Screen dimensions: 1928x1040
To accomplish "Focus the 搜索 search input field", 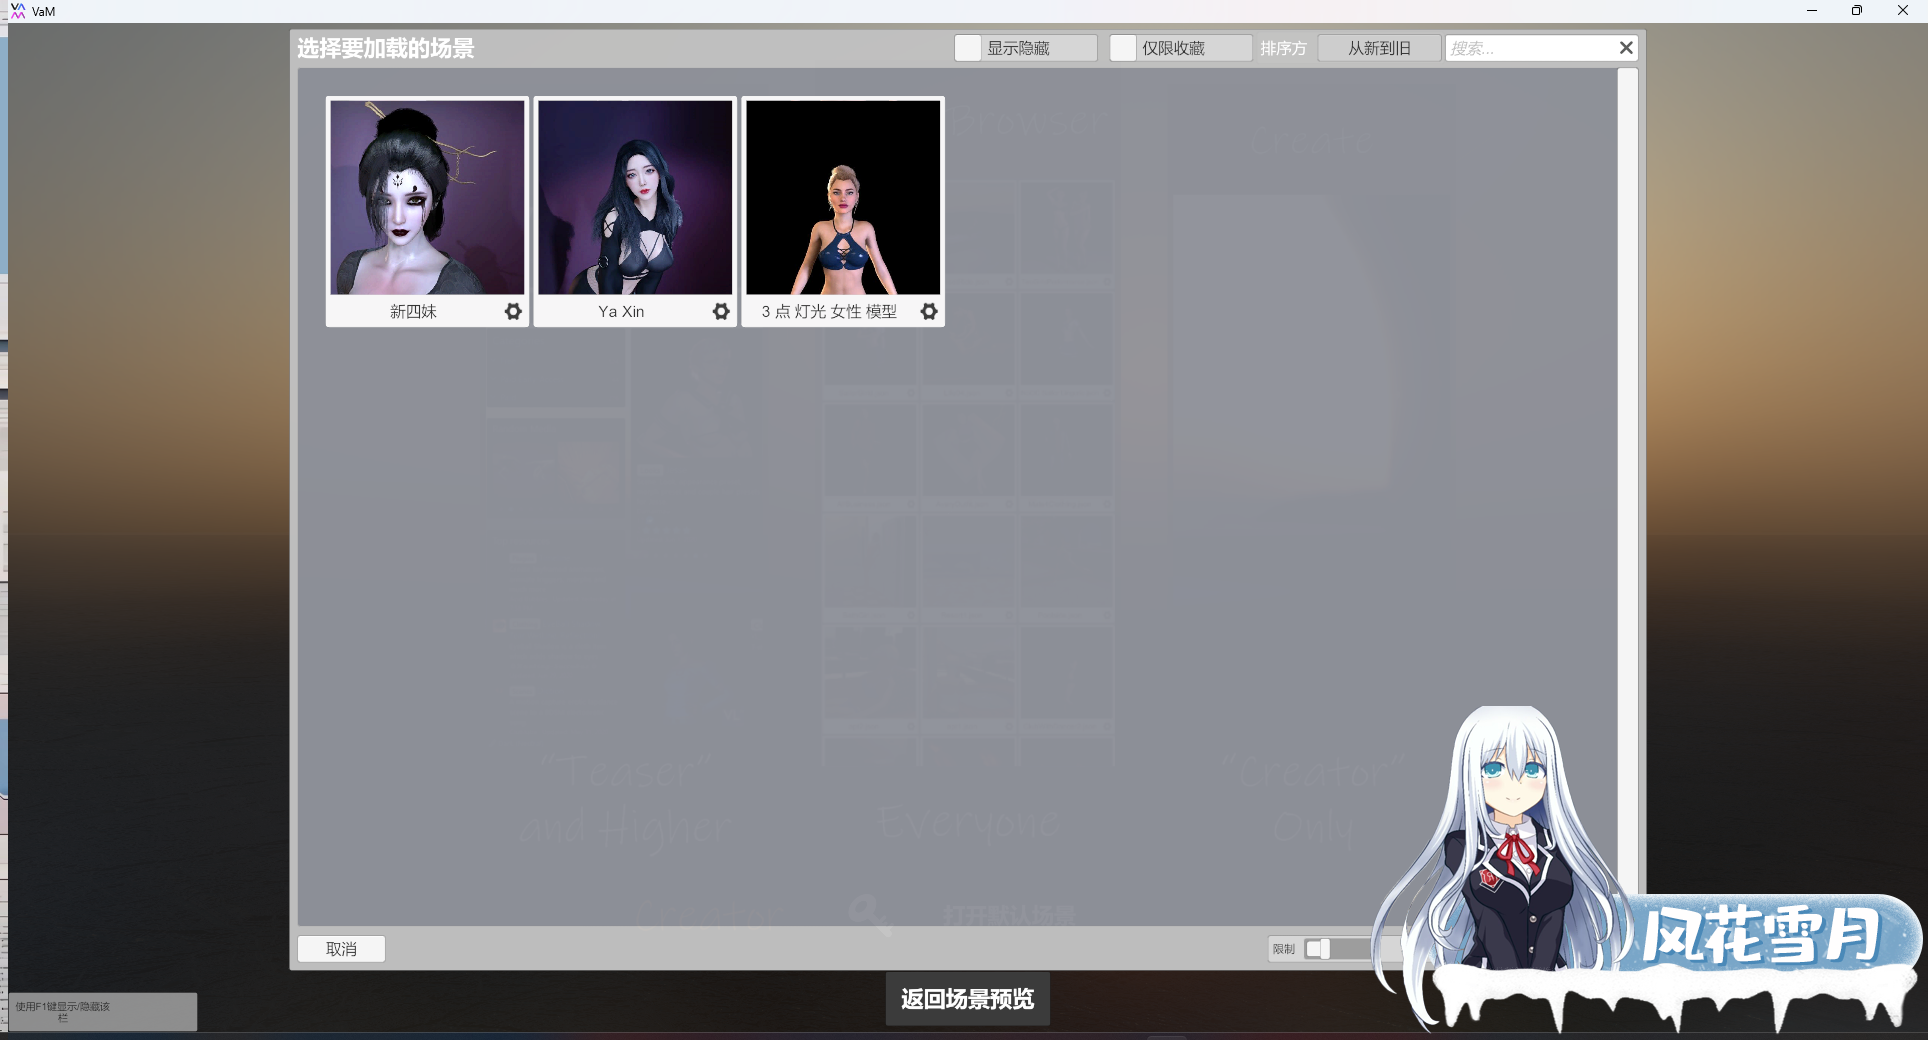I will (1530, 48).
